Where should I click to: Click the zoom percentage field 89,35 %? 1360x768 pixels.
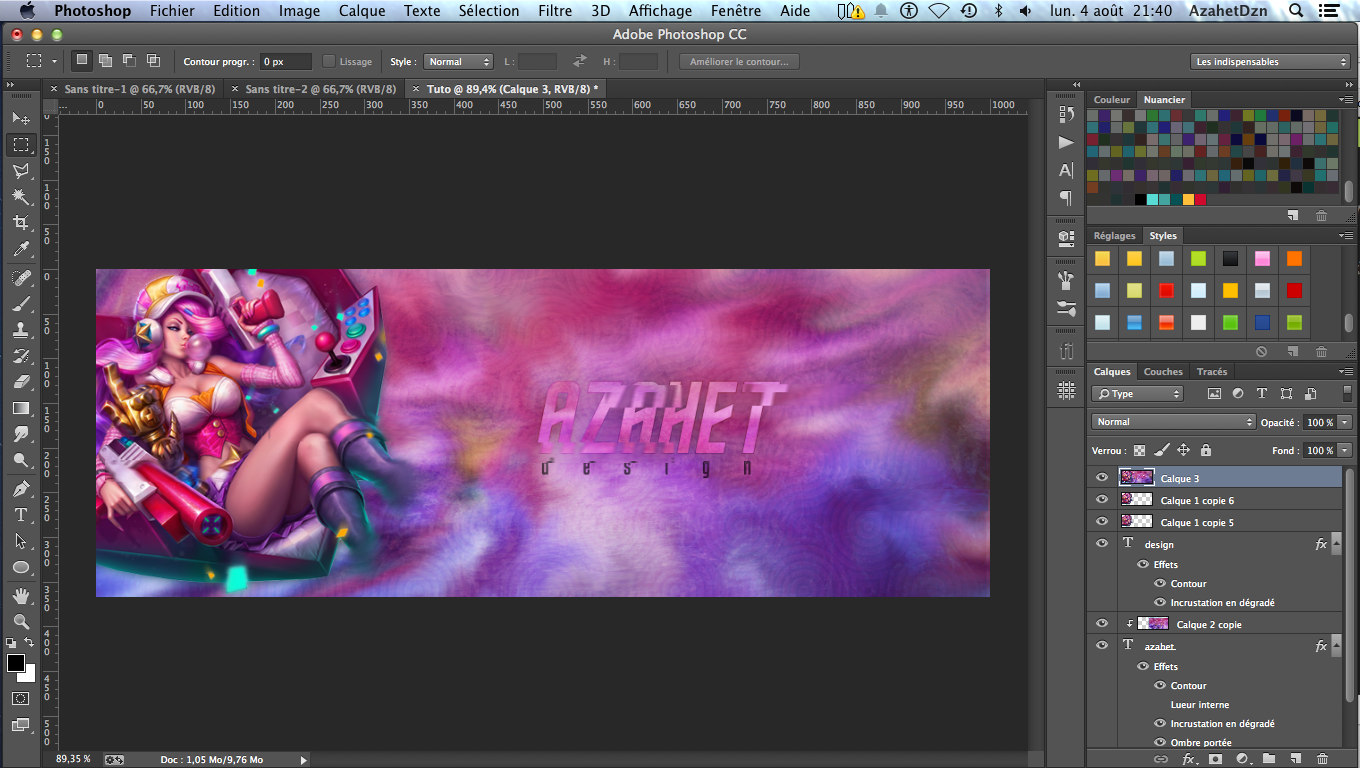[x=73, y=759]
